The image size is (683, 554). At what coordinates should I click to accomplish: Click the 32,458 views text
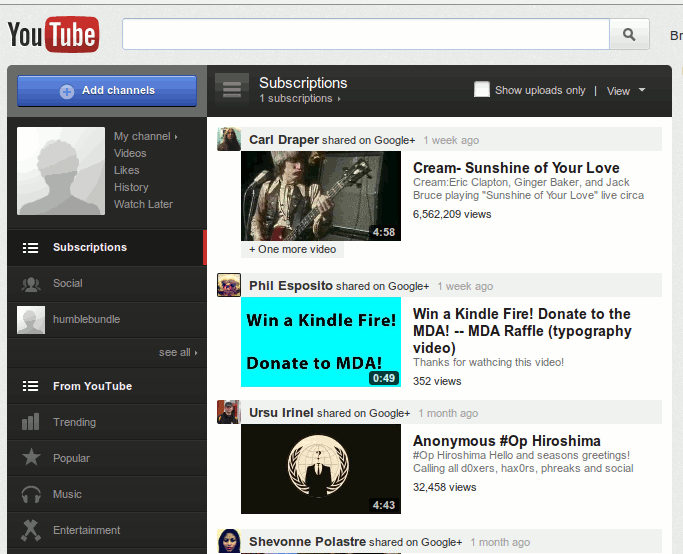click(444, 487)
